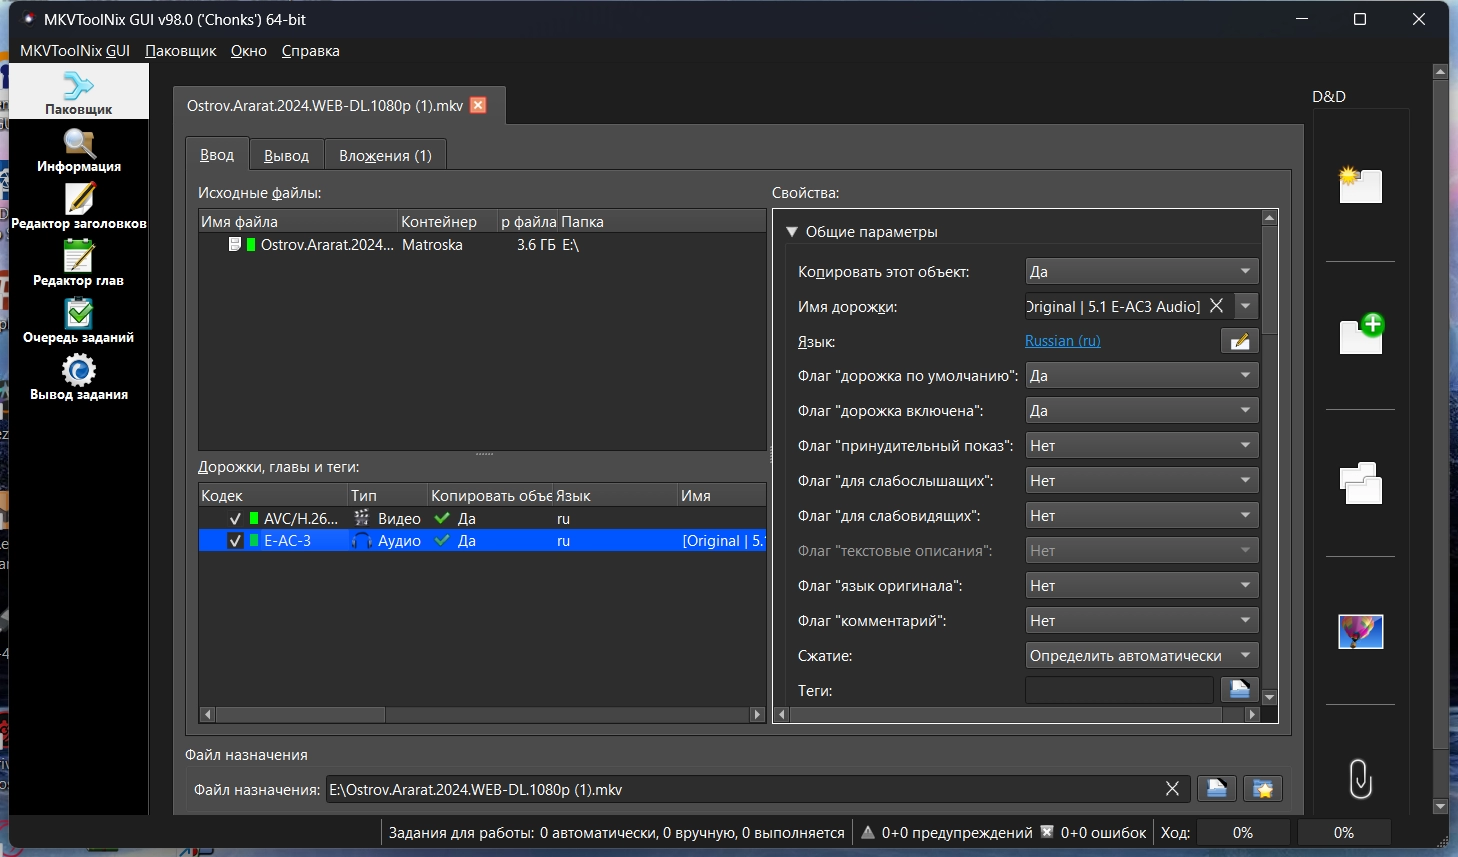This screenshot has width=1458, height=857.
Task: Clear the destination file path field
Action: pos(1172,789)
